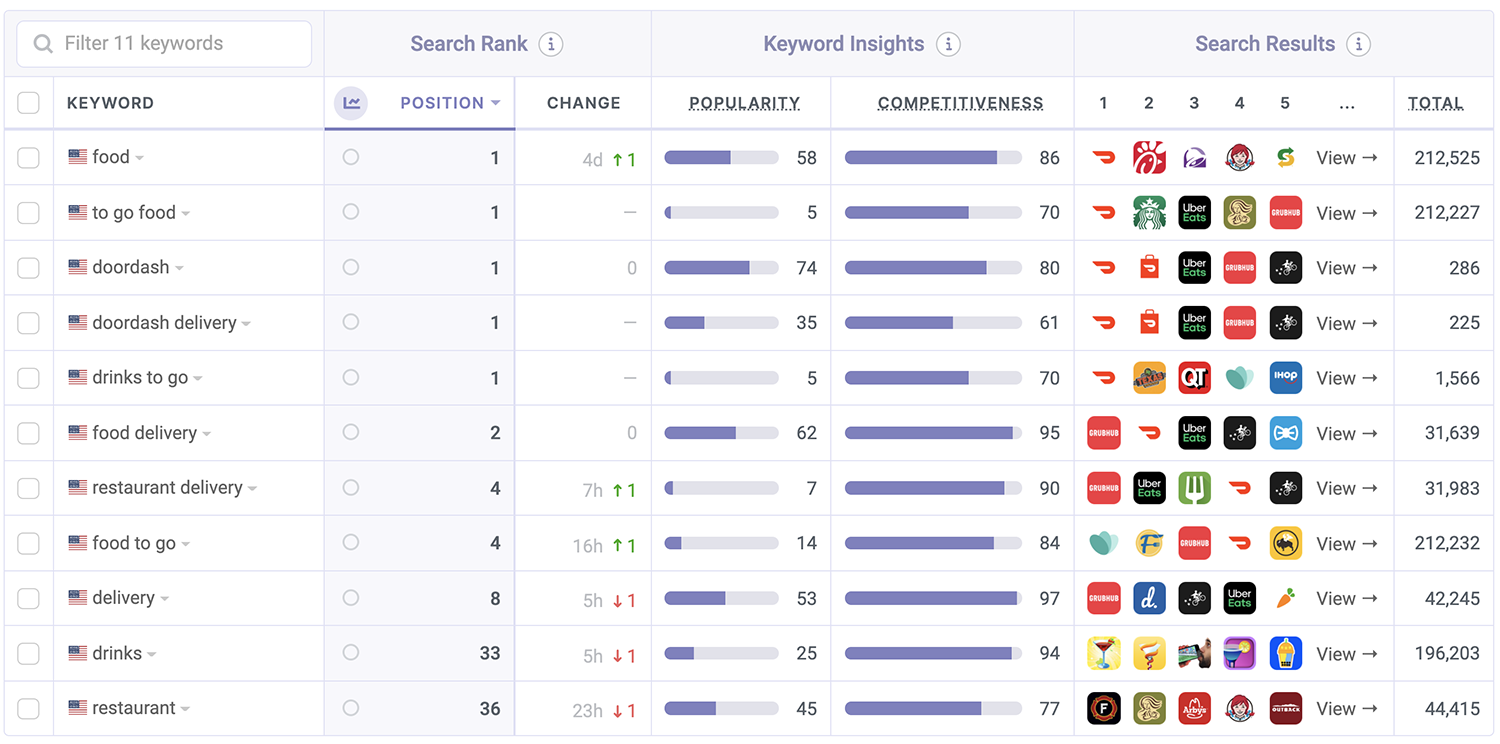Sort by the Position column header
This screenshot has height=744, width=1500.
coord(442,103)
